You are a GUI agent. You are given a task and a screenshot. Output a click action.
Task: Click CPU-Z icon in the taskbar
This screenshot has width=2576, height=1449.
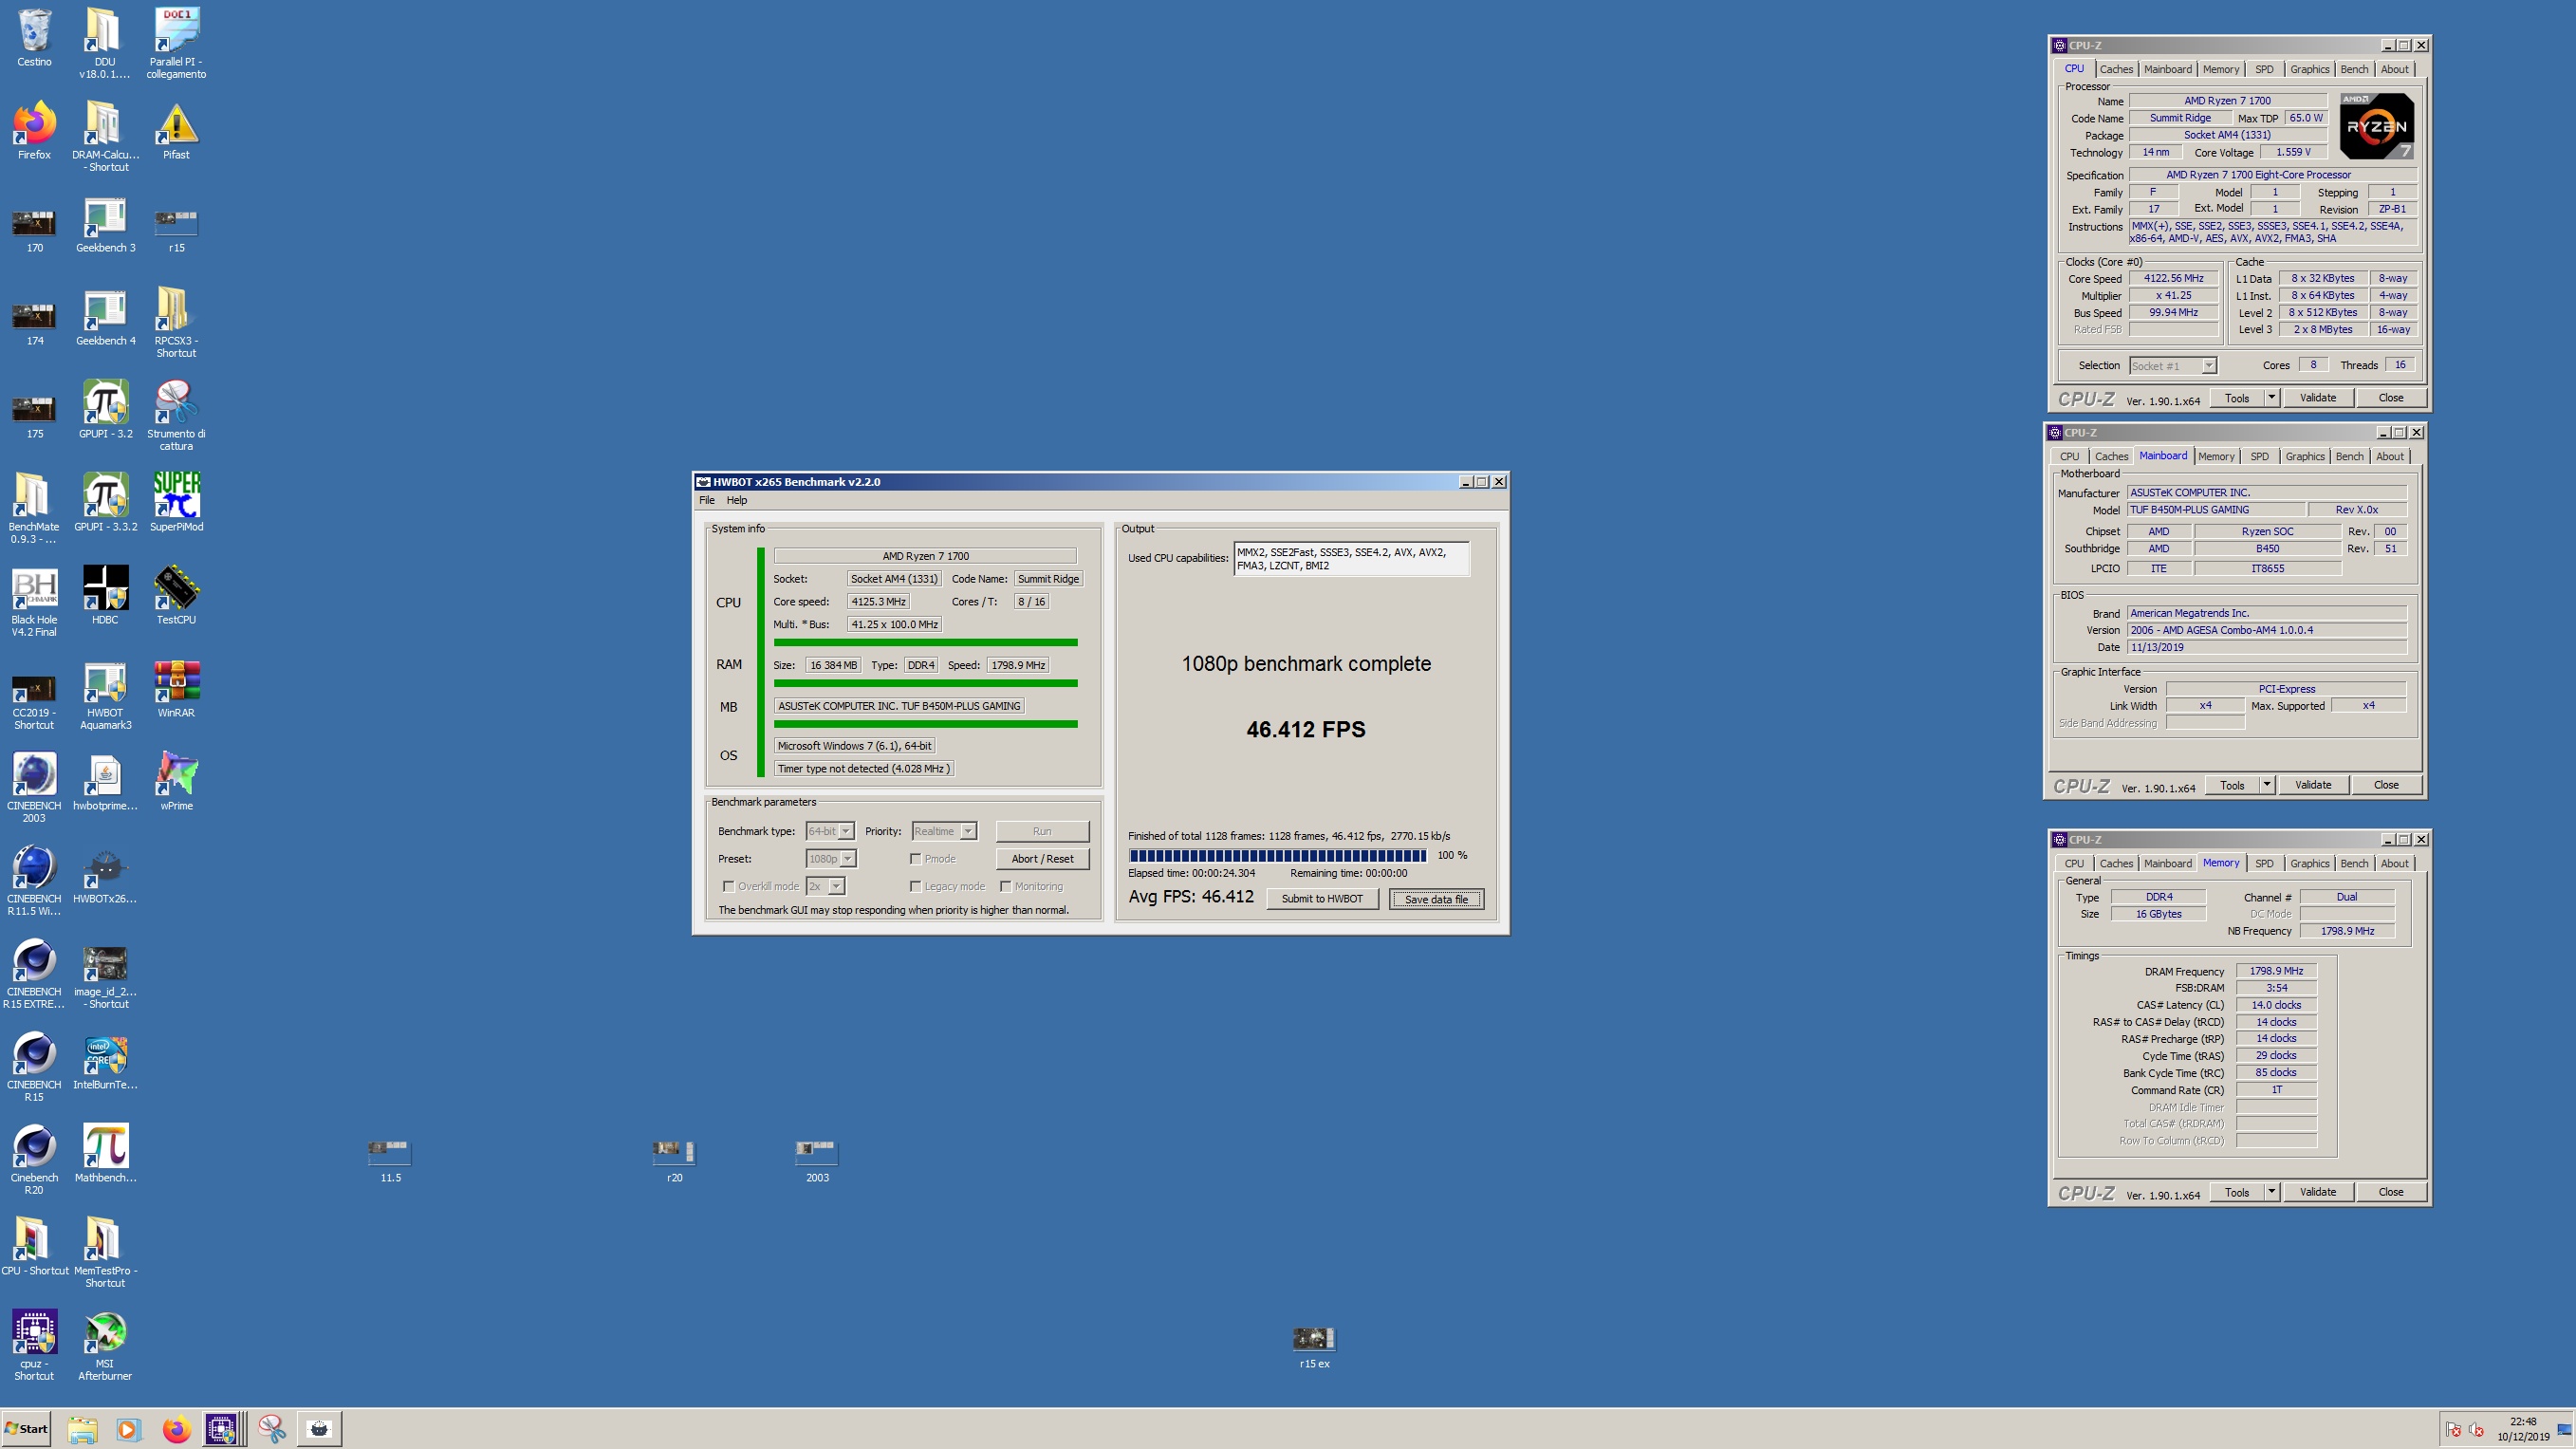221,1429
